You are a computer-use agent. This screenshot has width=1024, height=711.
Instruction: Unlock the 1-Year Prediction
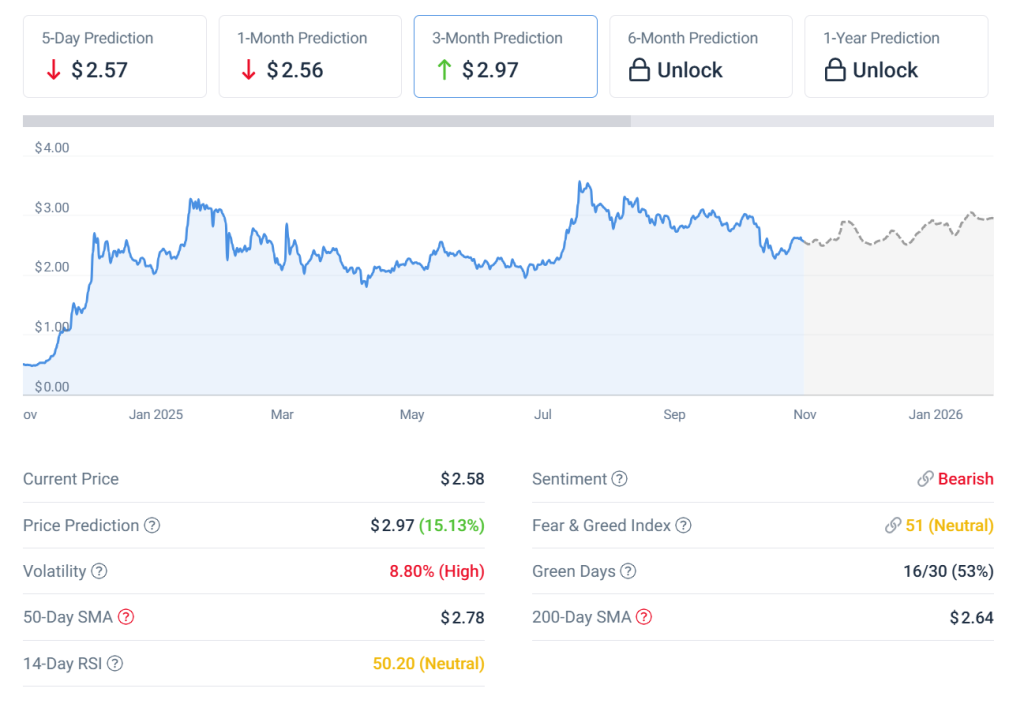pos(896,56)
